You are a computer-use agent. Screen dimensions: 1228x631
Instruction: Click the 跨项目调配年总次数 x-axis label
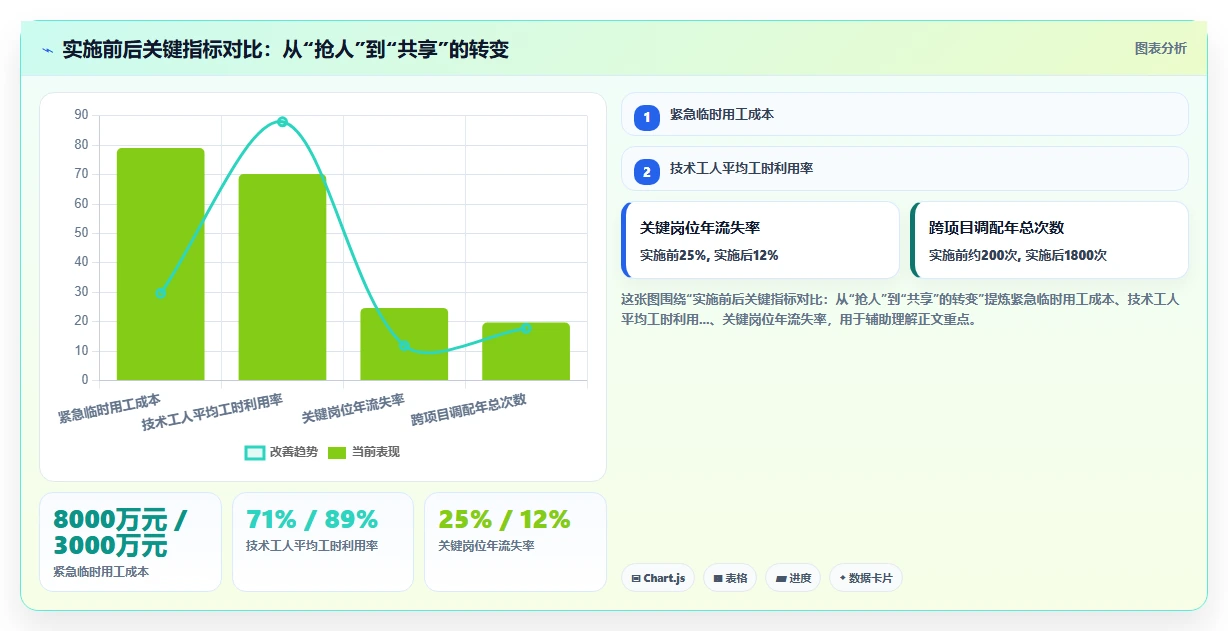click(468, 410)
